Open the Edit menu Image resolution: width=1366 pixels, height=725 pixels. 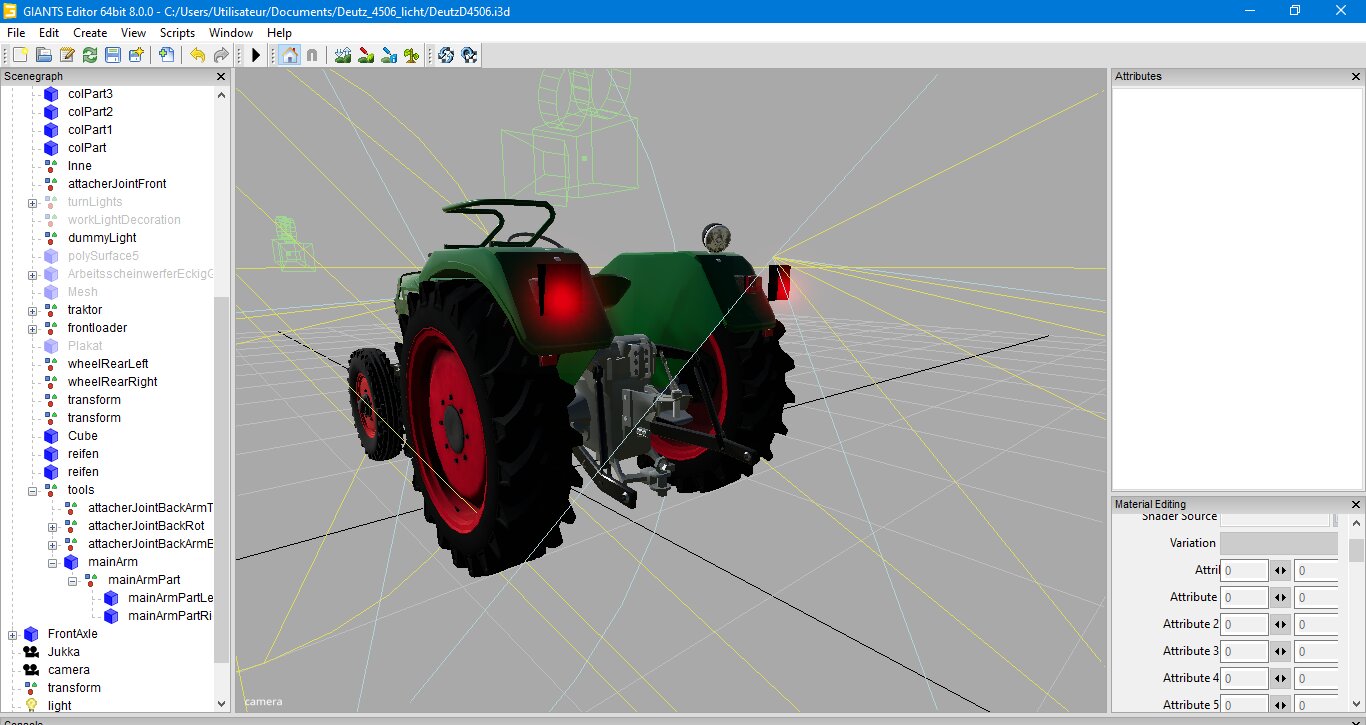click(x=49, y=33)
